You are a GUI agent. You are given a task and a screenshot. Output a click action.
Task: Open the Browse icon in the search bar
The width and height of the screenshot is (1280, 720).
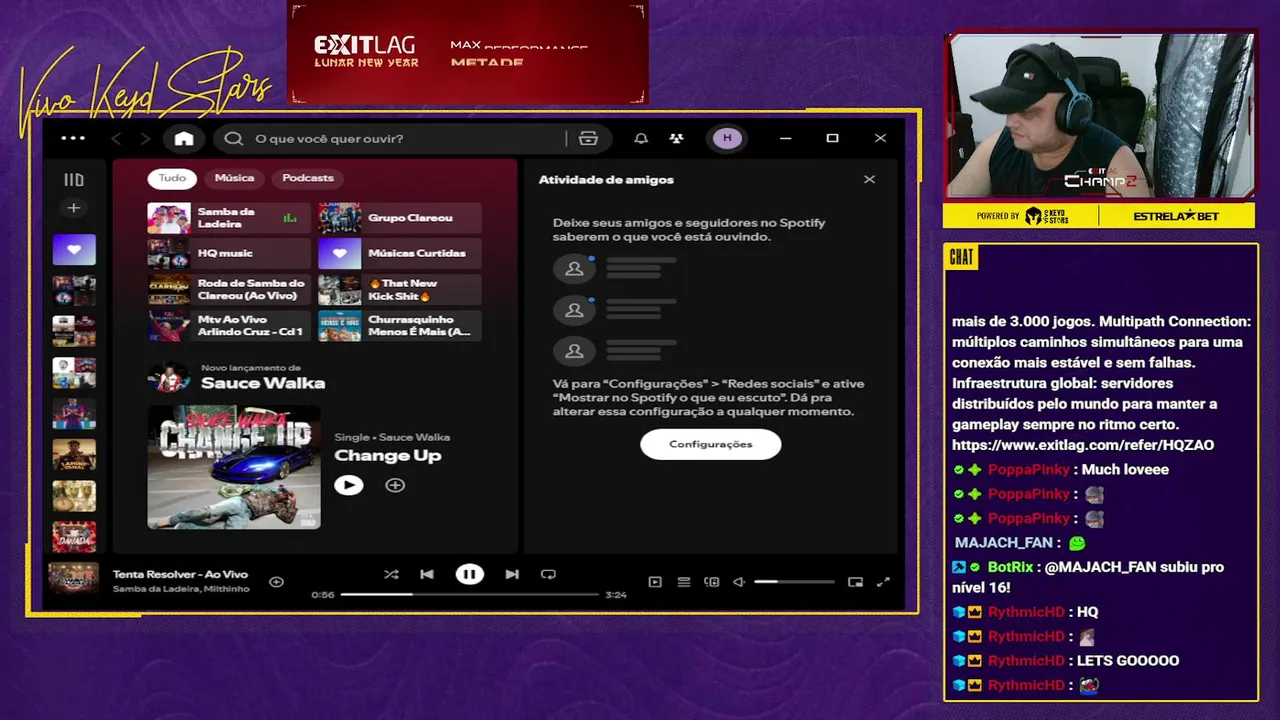coord(588,138)
